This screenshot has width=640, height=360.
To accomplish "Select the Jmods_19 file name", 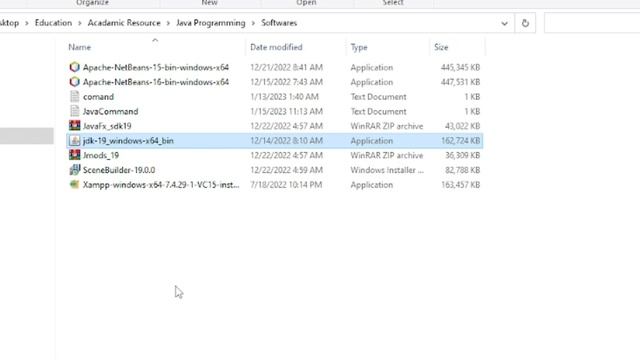I will click(101, 156).
